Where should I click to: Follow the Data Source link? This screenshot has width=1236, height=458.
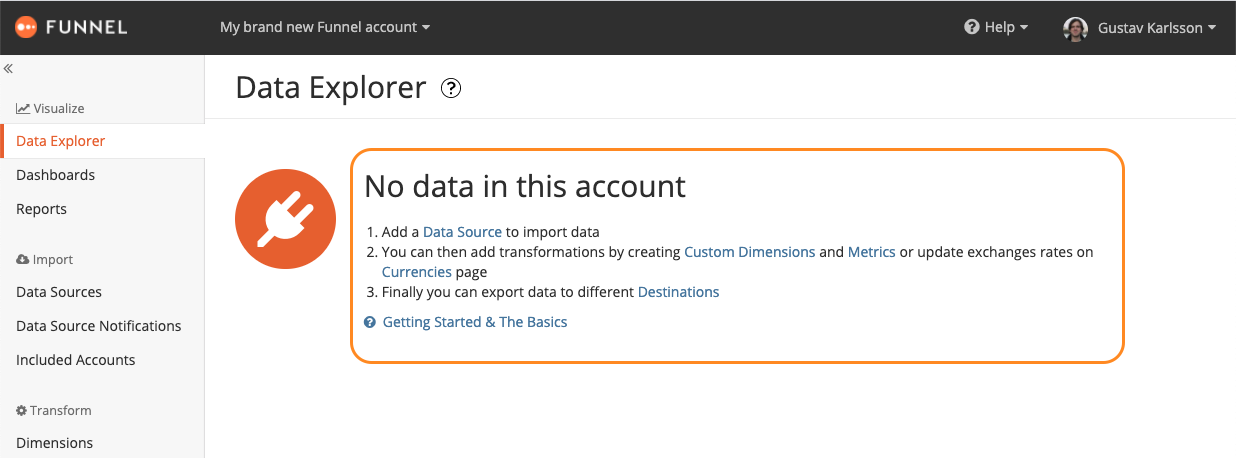[x=462, y=232]
